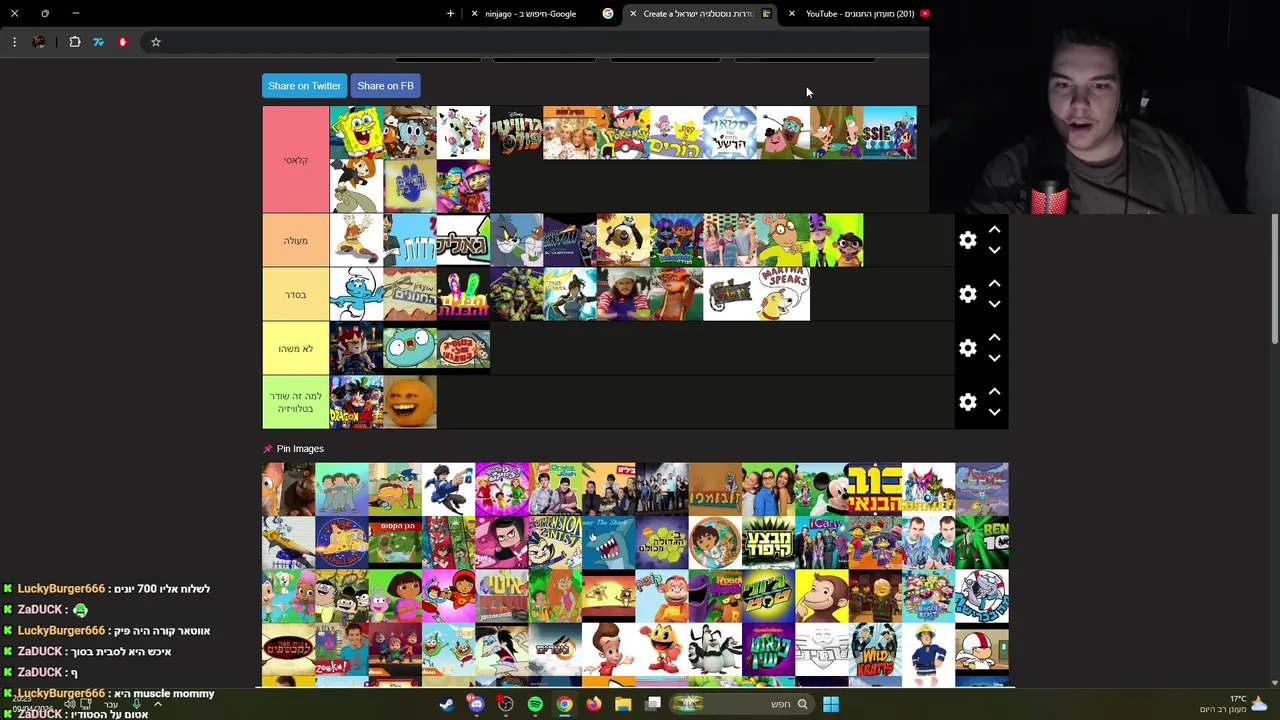Move the מעולה tier row down

[994, 250]
